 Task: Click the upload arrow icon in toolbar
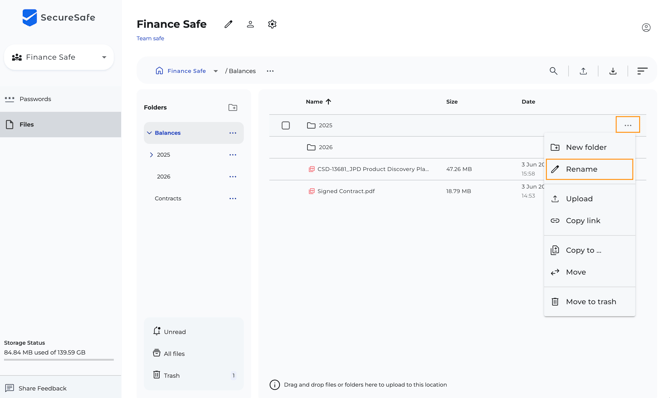tap(583, 71)
